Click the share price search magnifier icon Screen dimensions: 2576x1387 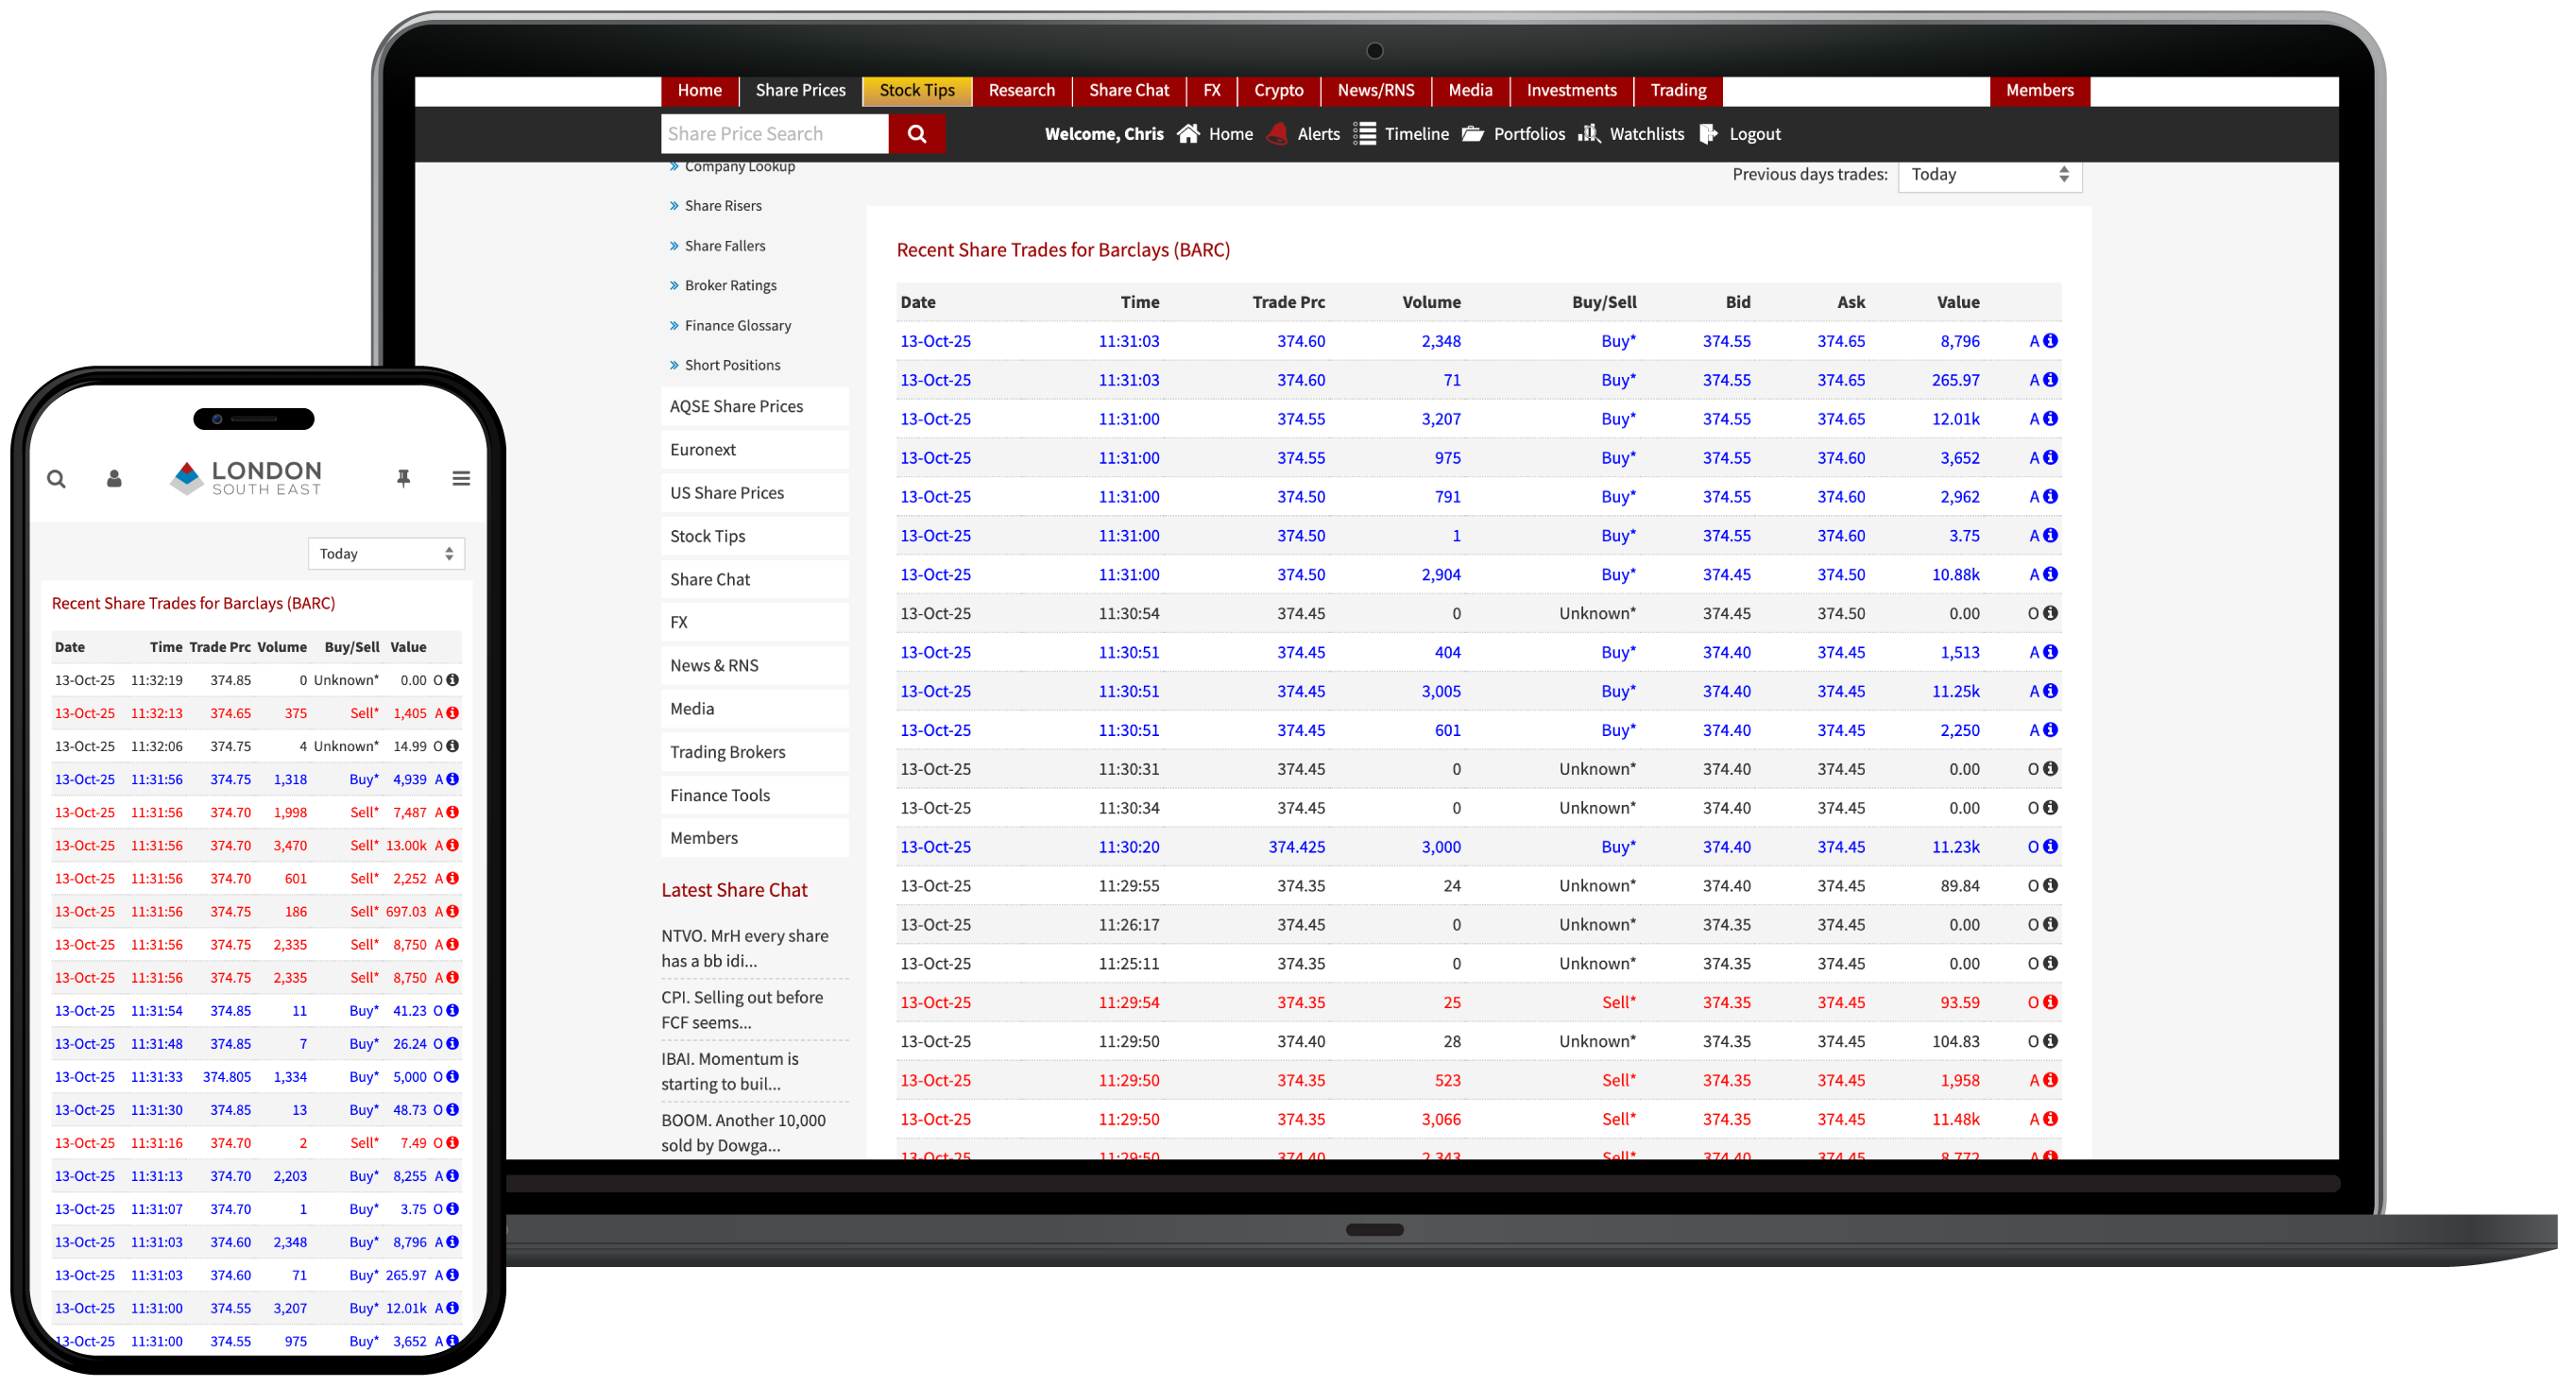click(x=916, y=133)
